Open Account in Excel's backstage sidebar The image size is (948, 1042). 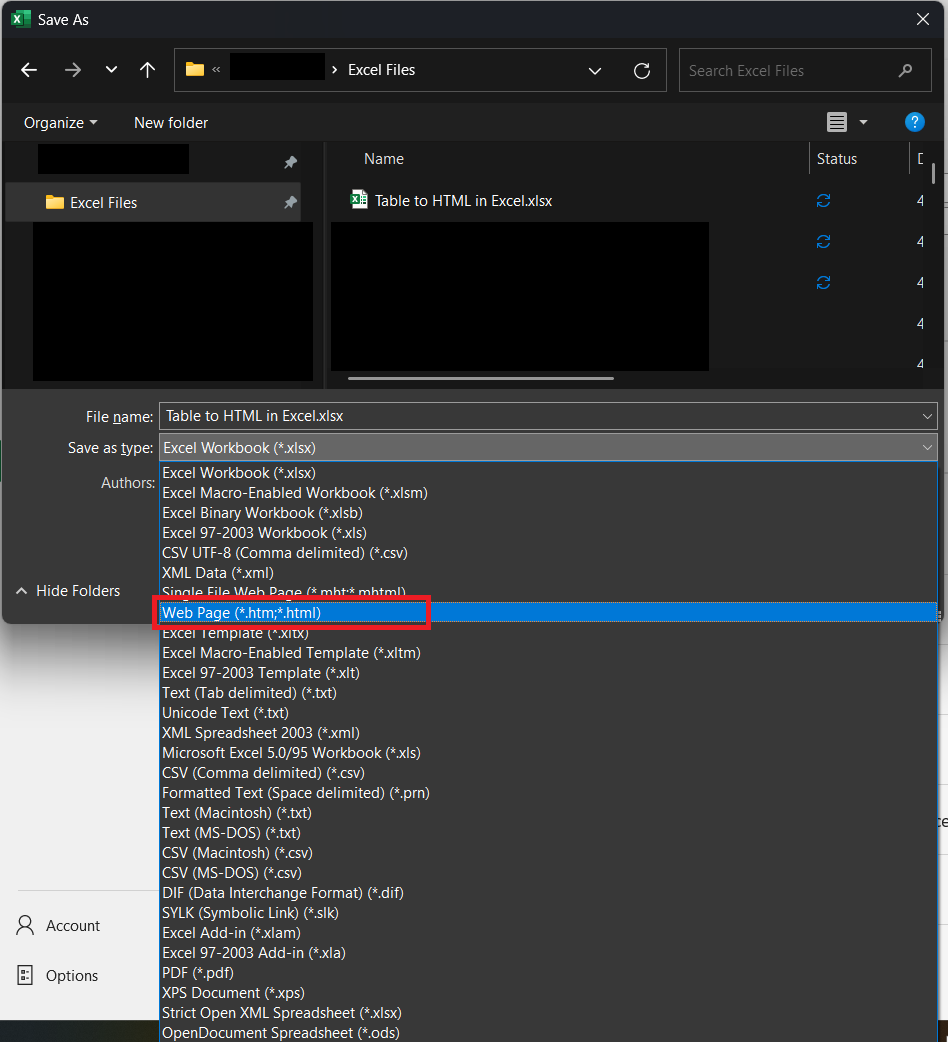58,926
